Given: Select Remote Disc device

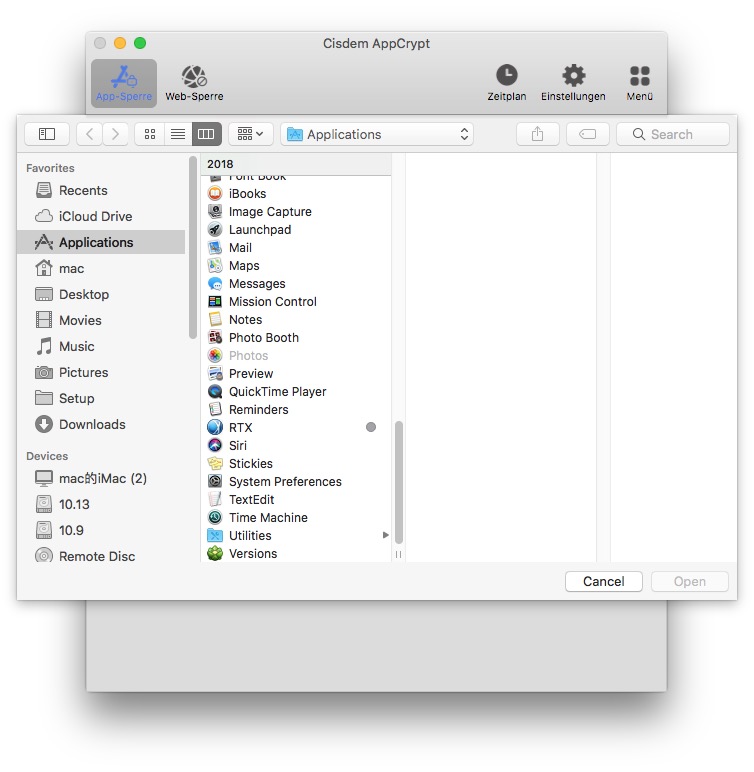Looking at the screenshot, I should coord(101,556).
